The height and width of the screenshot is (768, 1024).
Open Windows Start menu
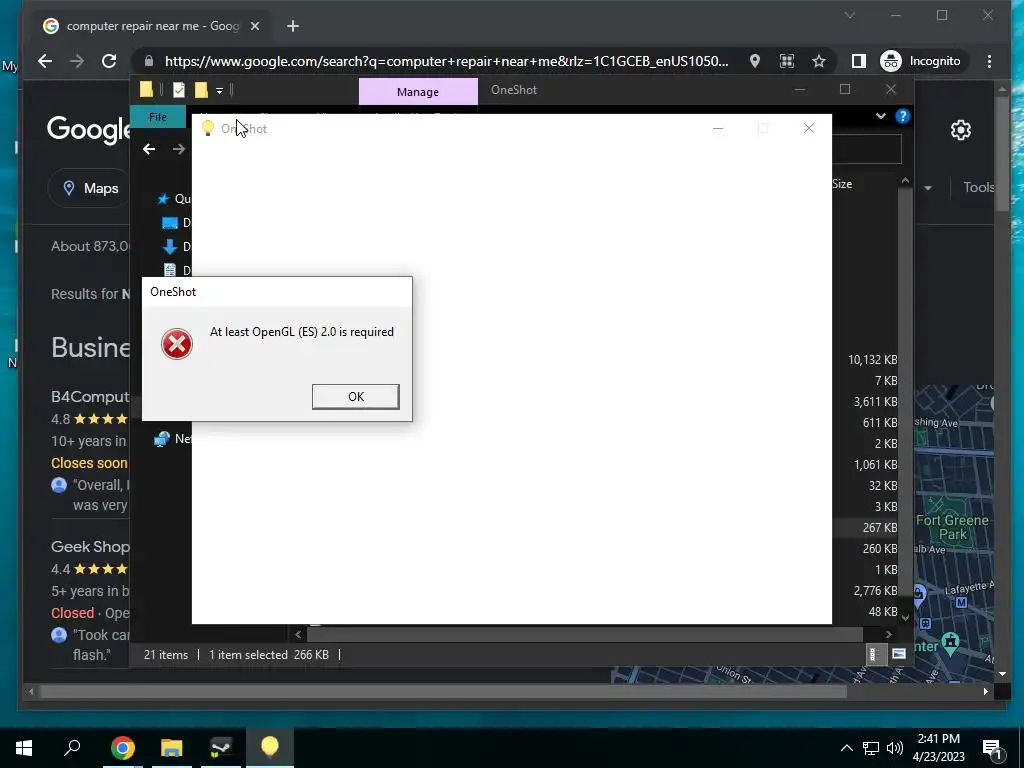pyautogui.click(x=24, y=748)
